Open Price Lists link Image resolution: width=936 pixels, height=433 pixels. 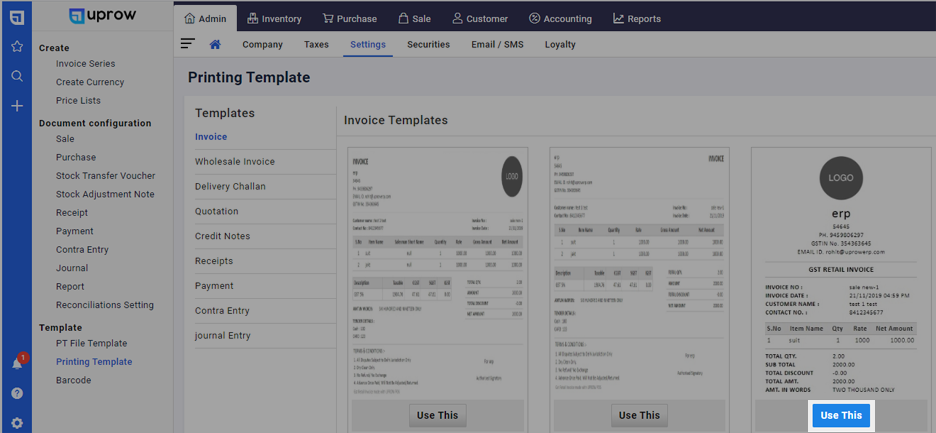point(78,100)
